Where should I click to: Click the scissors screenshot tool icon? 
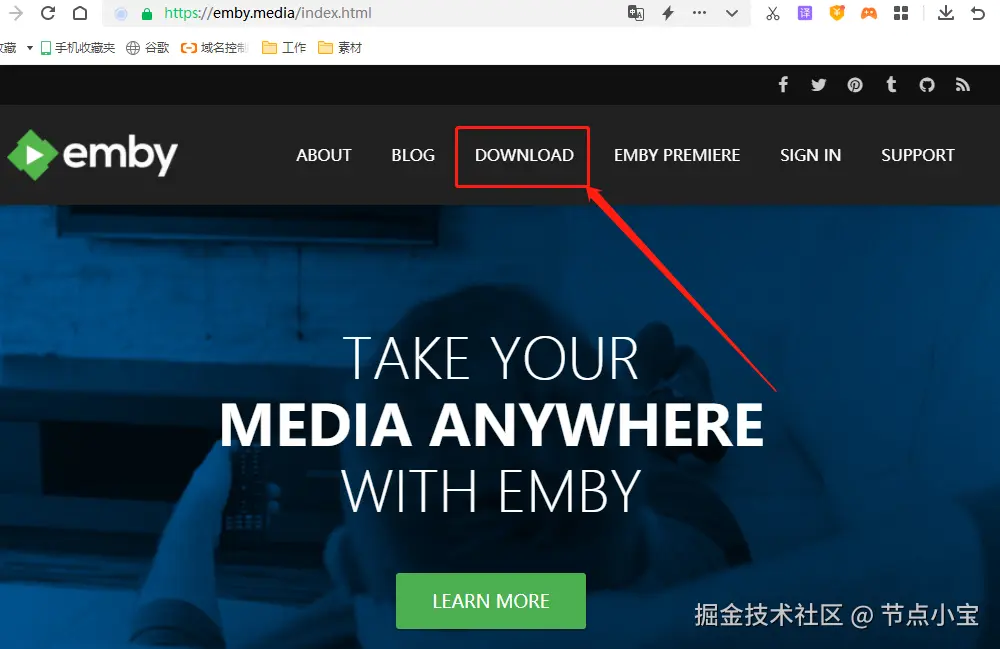tap(773, 13)
